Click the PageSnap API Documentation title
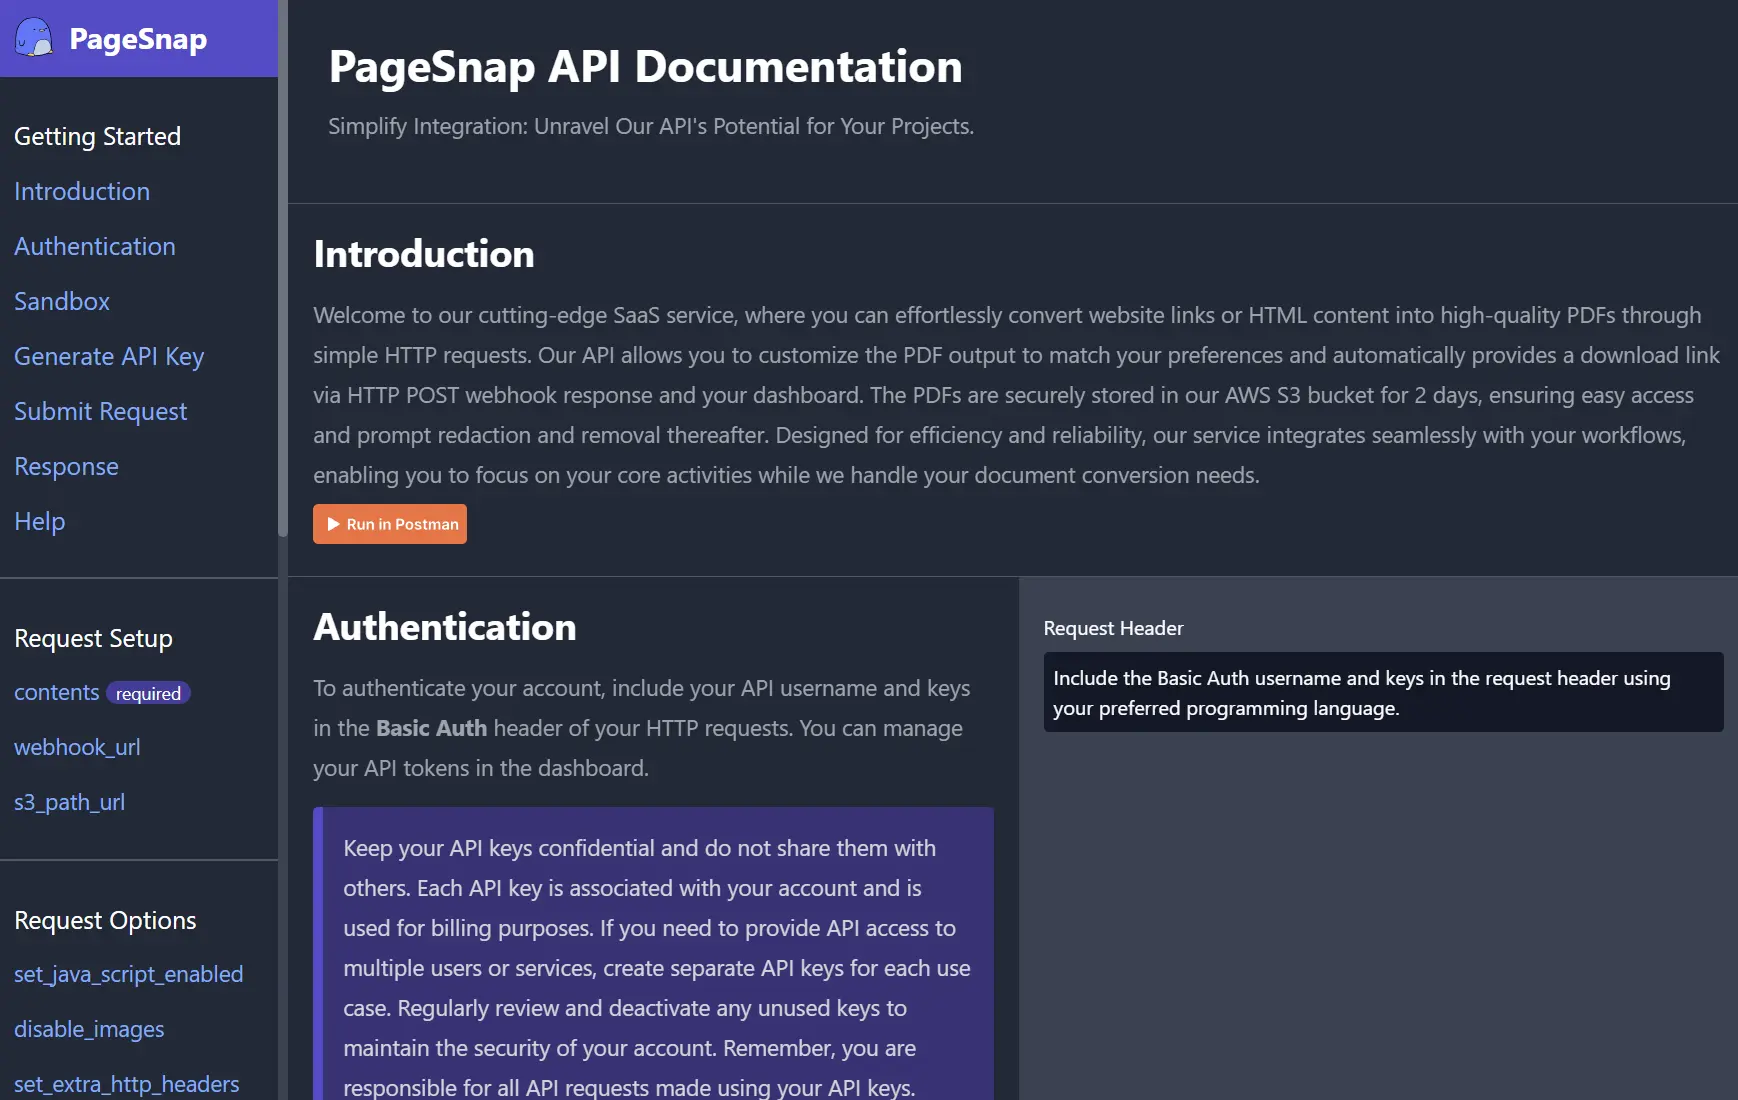 click(x=645, y=67)
